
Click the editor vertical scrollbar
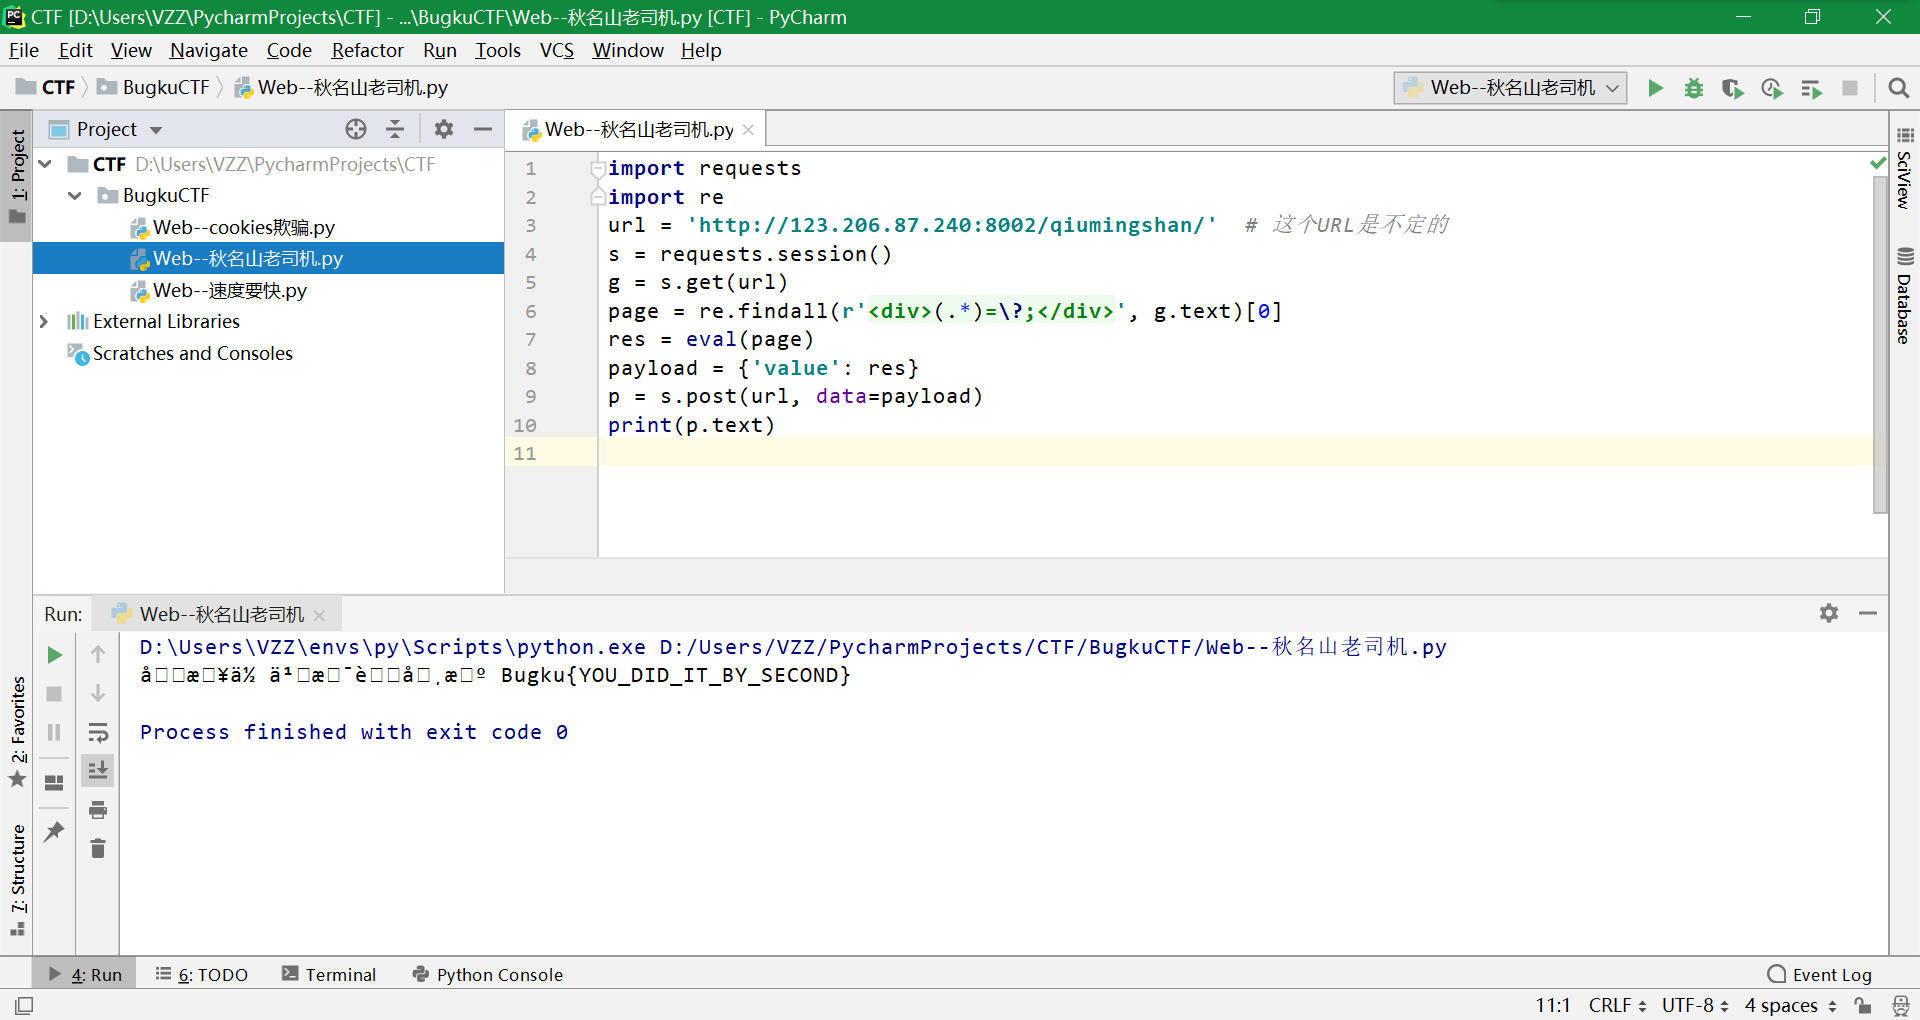tap(1880, 345)
